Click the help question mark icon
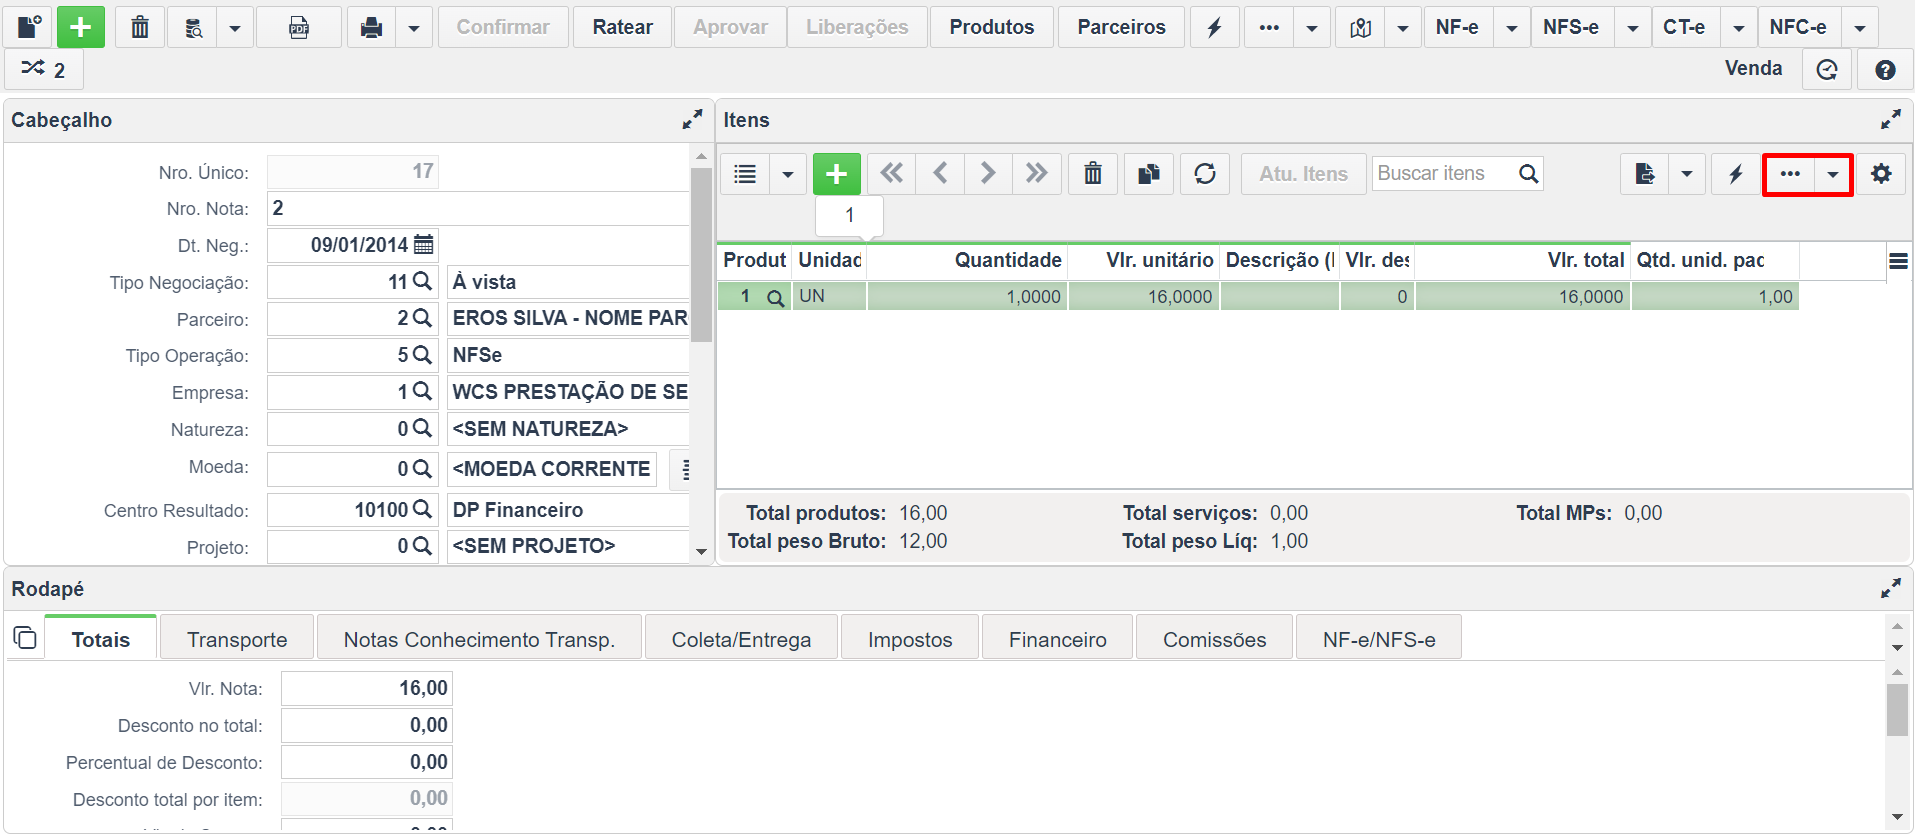Image resolution: width=1915 pixels, height=835 pixels. 1885,69
